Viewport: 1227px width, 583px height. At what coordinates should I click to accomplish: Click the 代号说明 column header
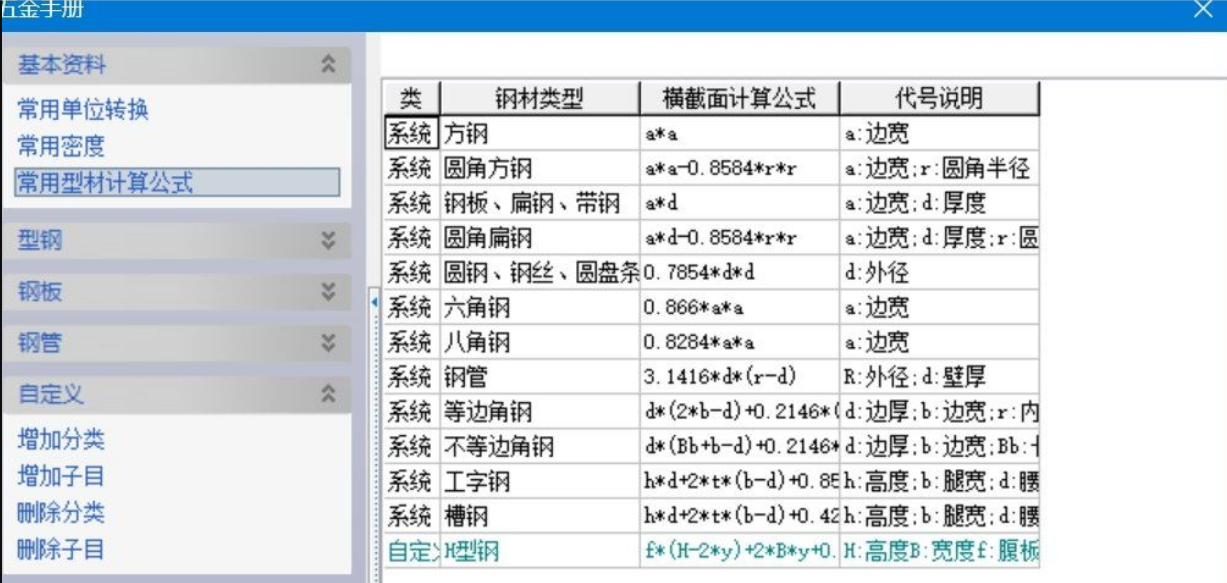tap(939, 98)
